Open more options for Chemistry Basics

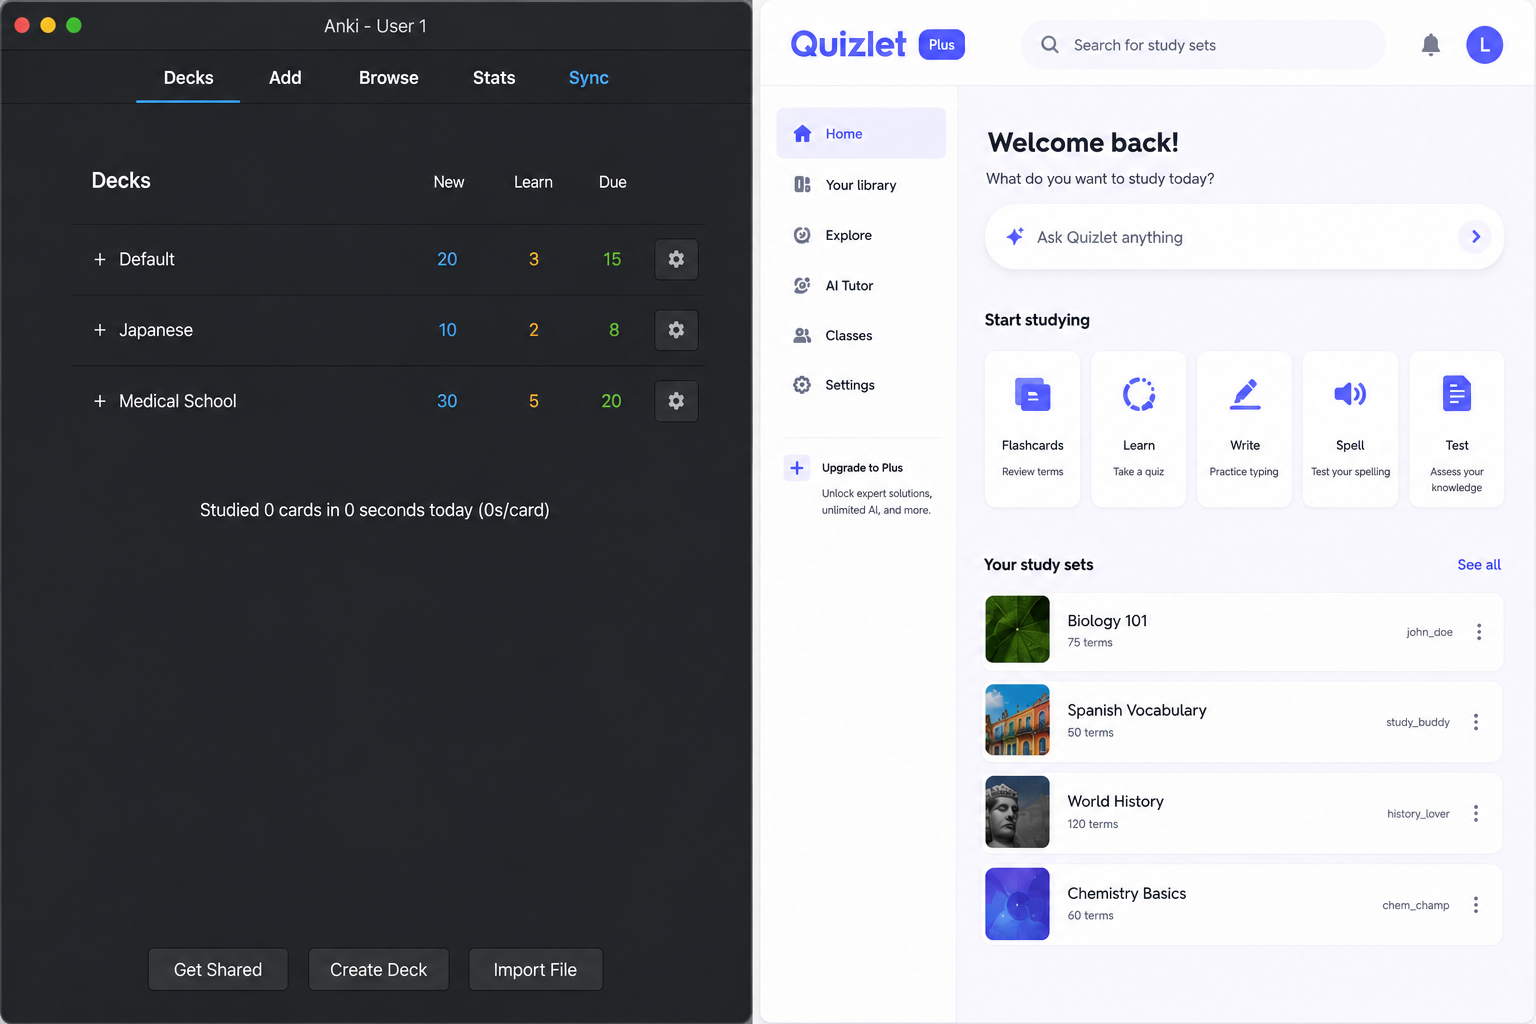[1476, 905]
